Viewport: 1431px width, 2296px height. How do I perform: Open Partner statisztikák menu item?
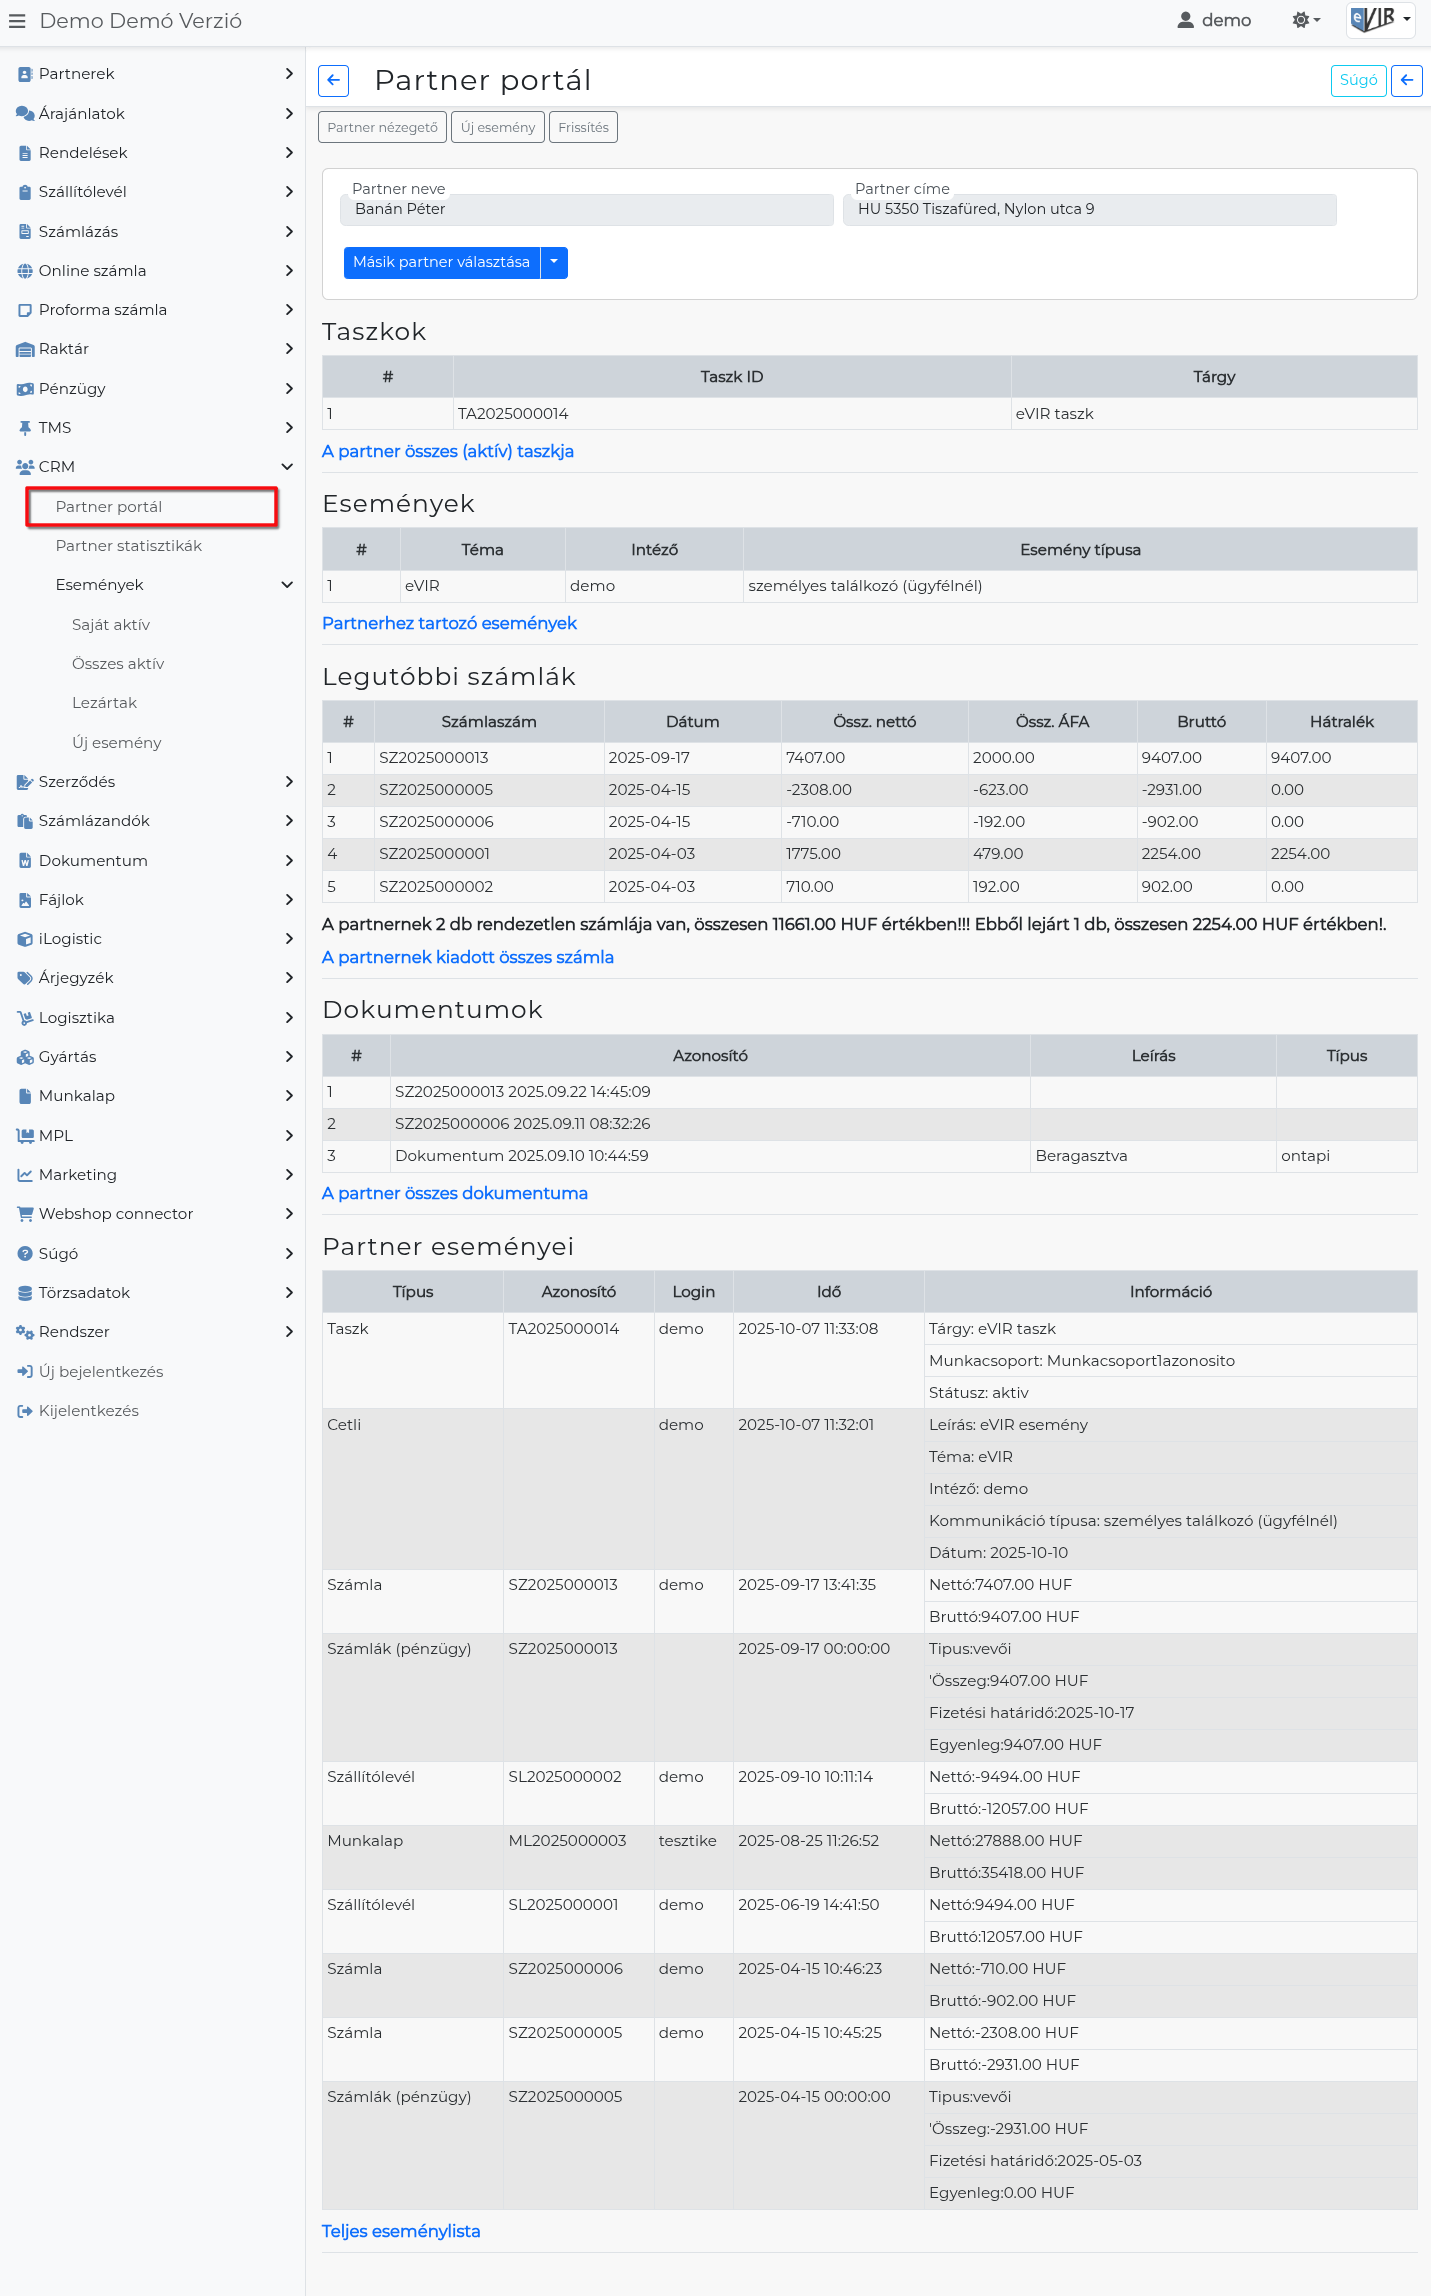tap(129, 546)
